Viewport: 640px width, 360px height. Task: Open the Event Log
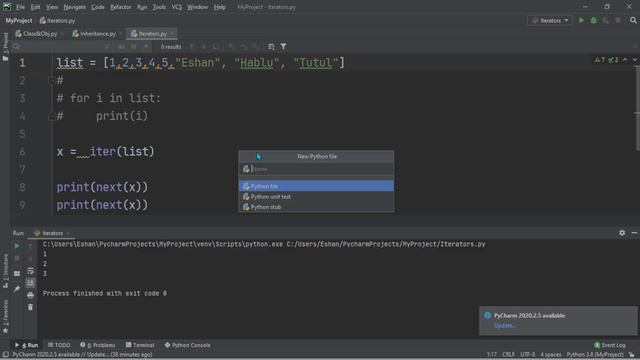tap(610, 345)
